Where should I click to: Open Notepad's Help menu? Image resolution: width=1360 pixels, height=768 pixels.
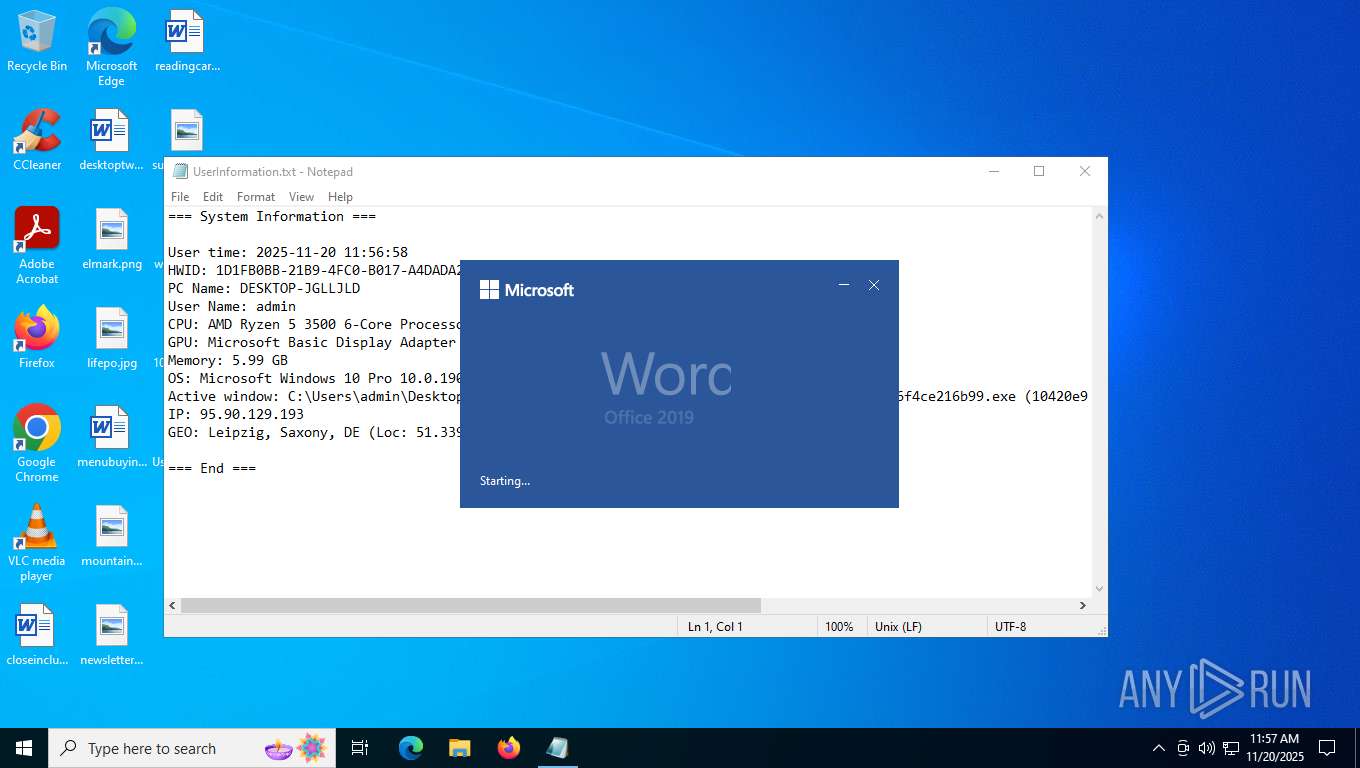click(x=340, y=197)
